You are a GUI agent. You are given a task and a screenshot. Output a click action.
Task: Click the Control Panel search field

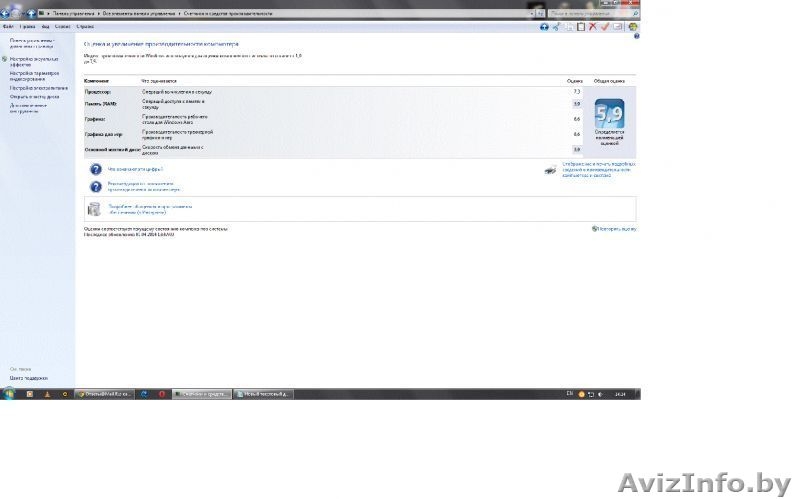590,13
